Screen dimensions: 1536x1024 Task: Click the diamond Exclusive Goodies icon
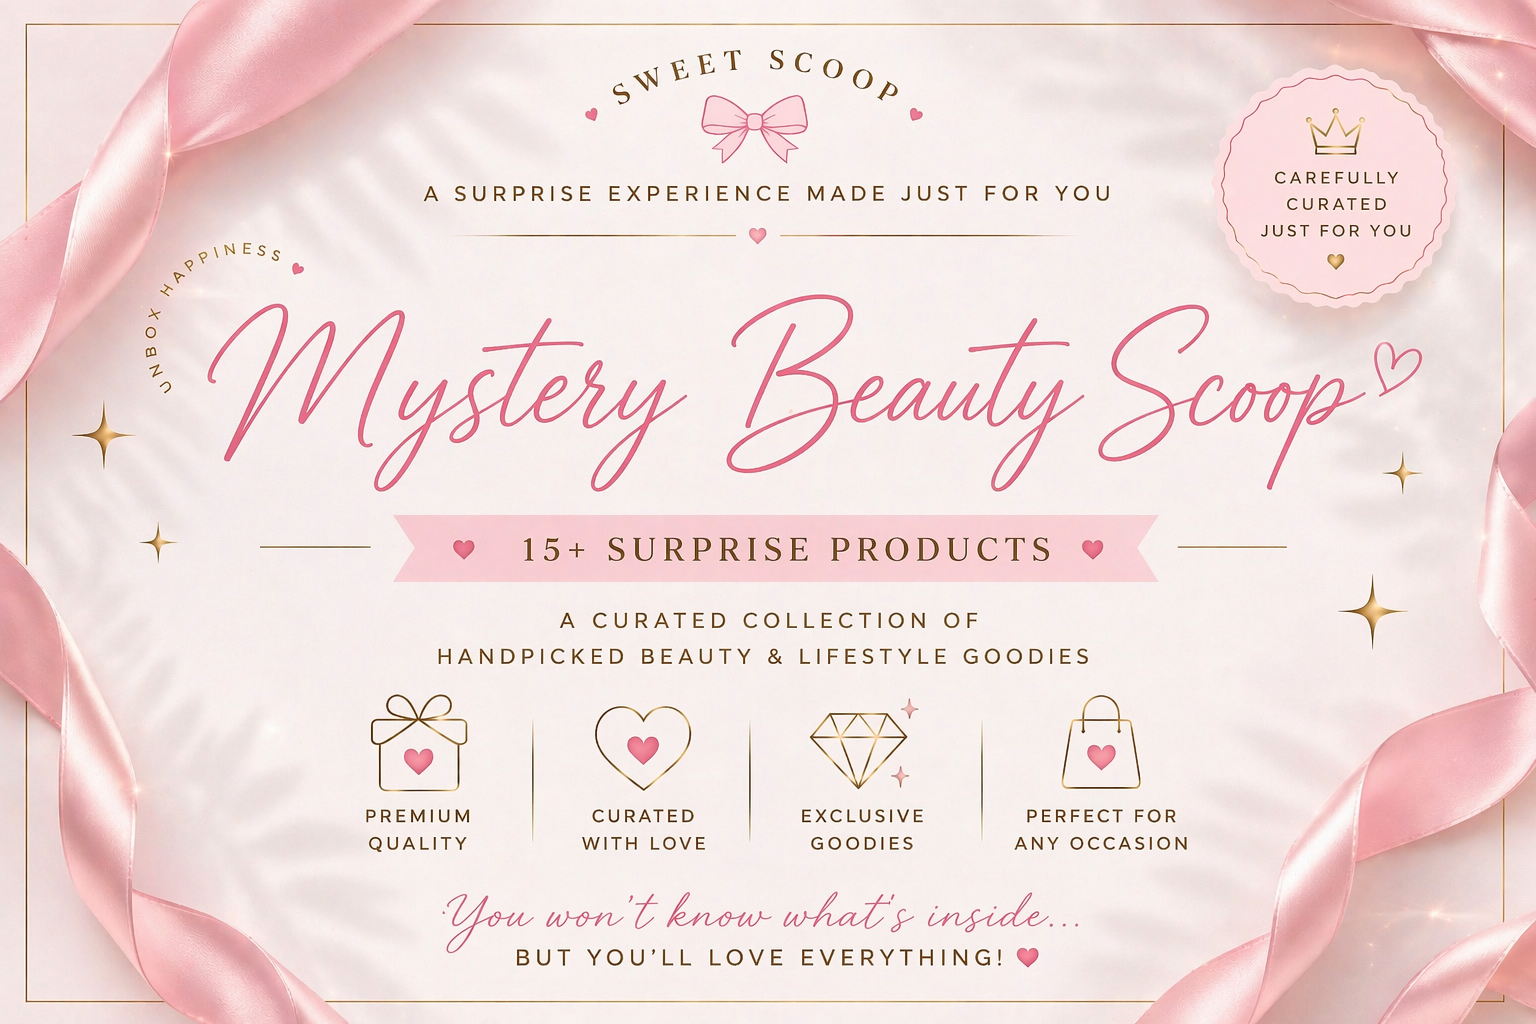[x=860, y=746]
